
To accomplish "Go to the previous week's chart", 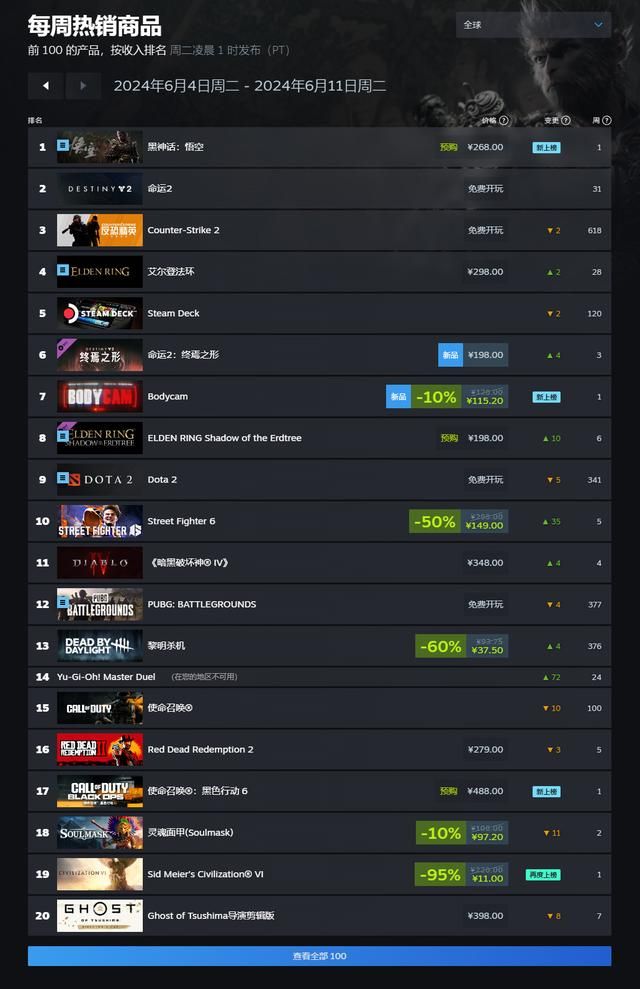I will click(45, 86).
